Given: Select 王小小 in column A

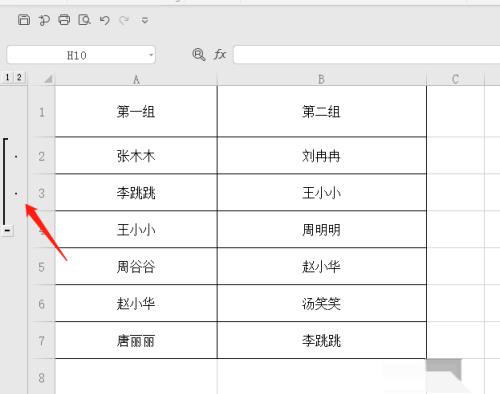Looking at the screenshot, I should click(x=136, y=230).
